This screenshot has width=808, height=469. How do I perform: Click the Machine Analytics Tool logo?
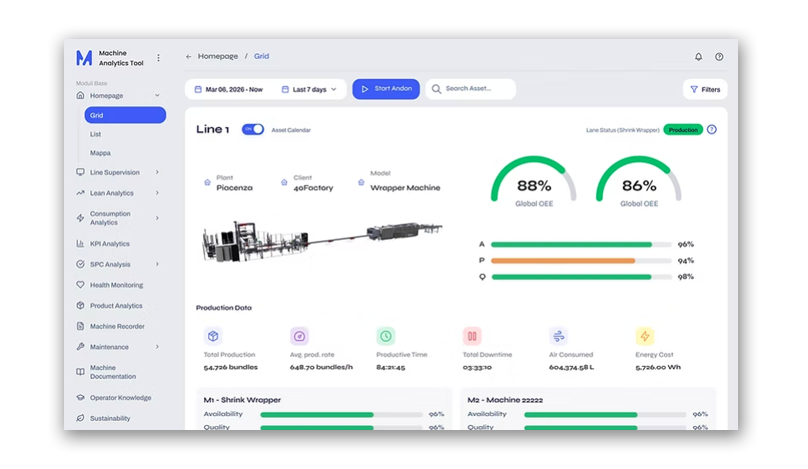click(x=84, y=58)
